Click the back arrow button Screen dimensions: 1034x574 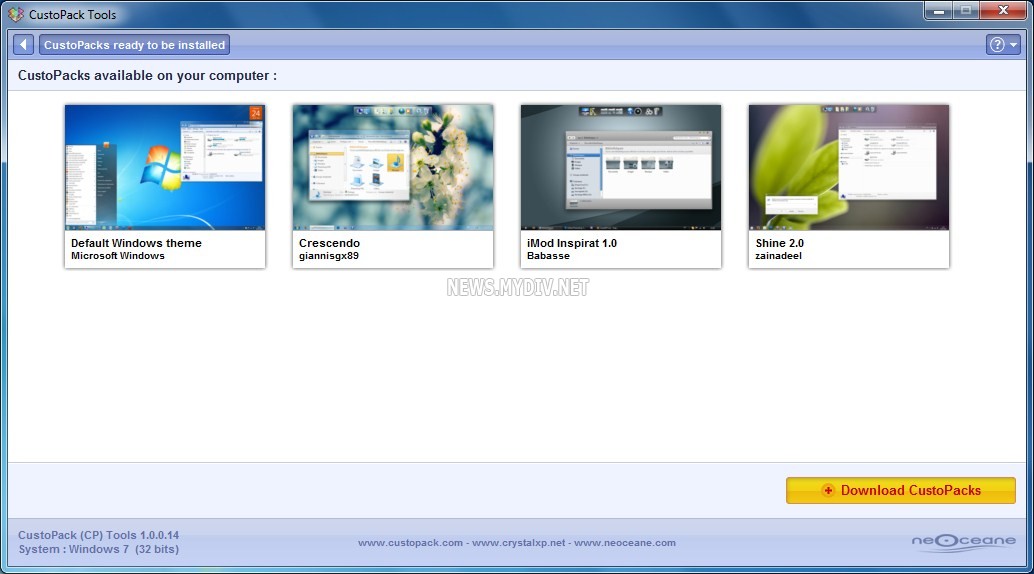[x=23, y=45]
